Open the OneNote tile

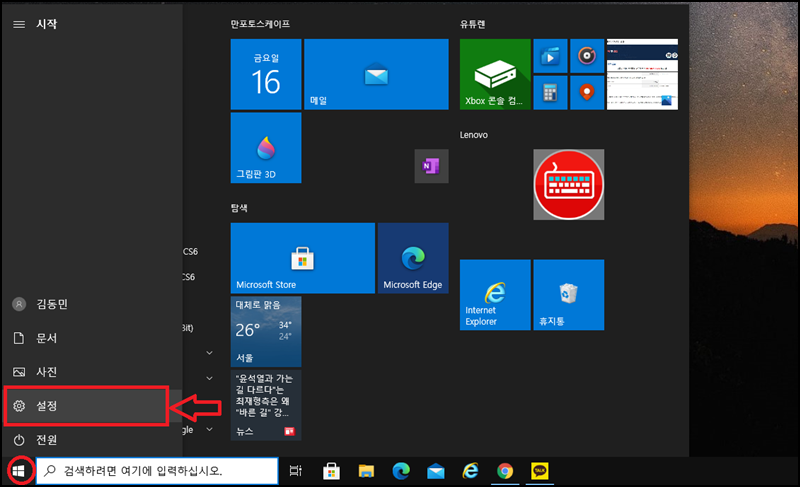[431, 166]
